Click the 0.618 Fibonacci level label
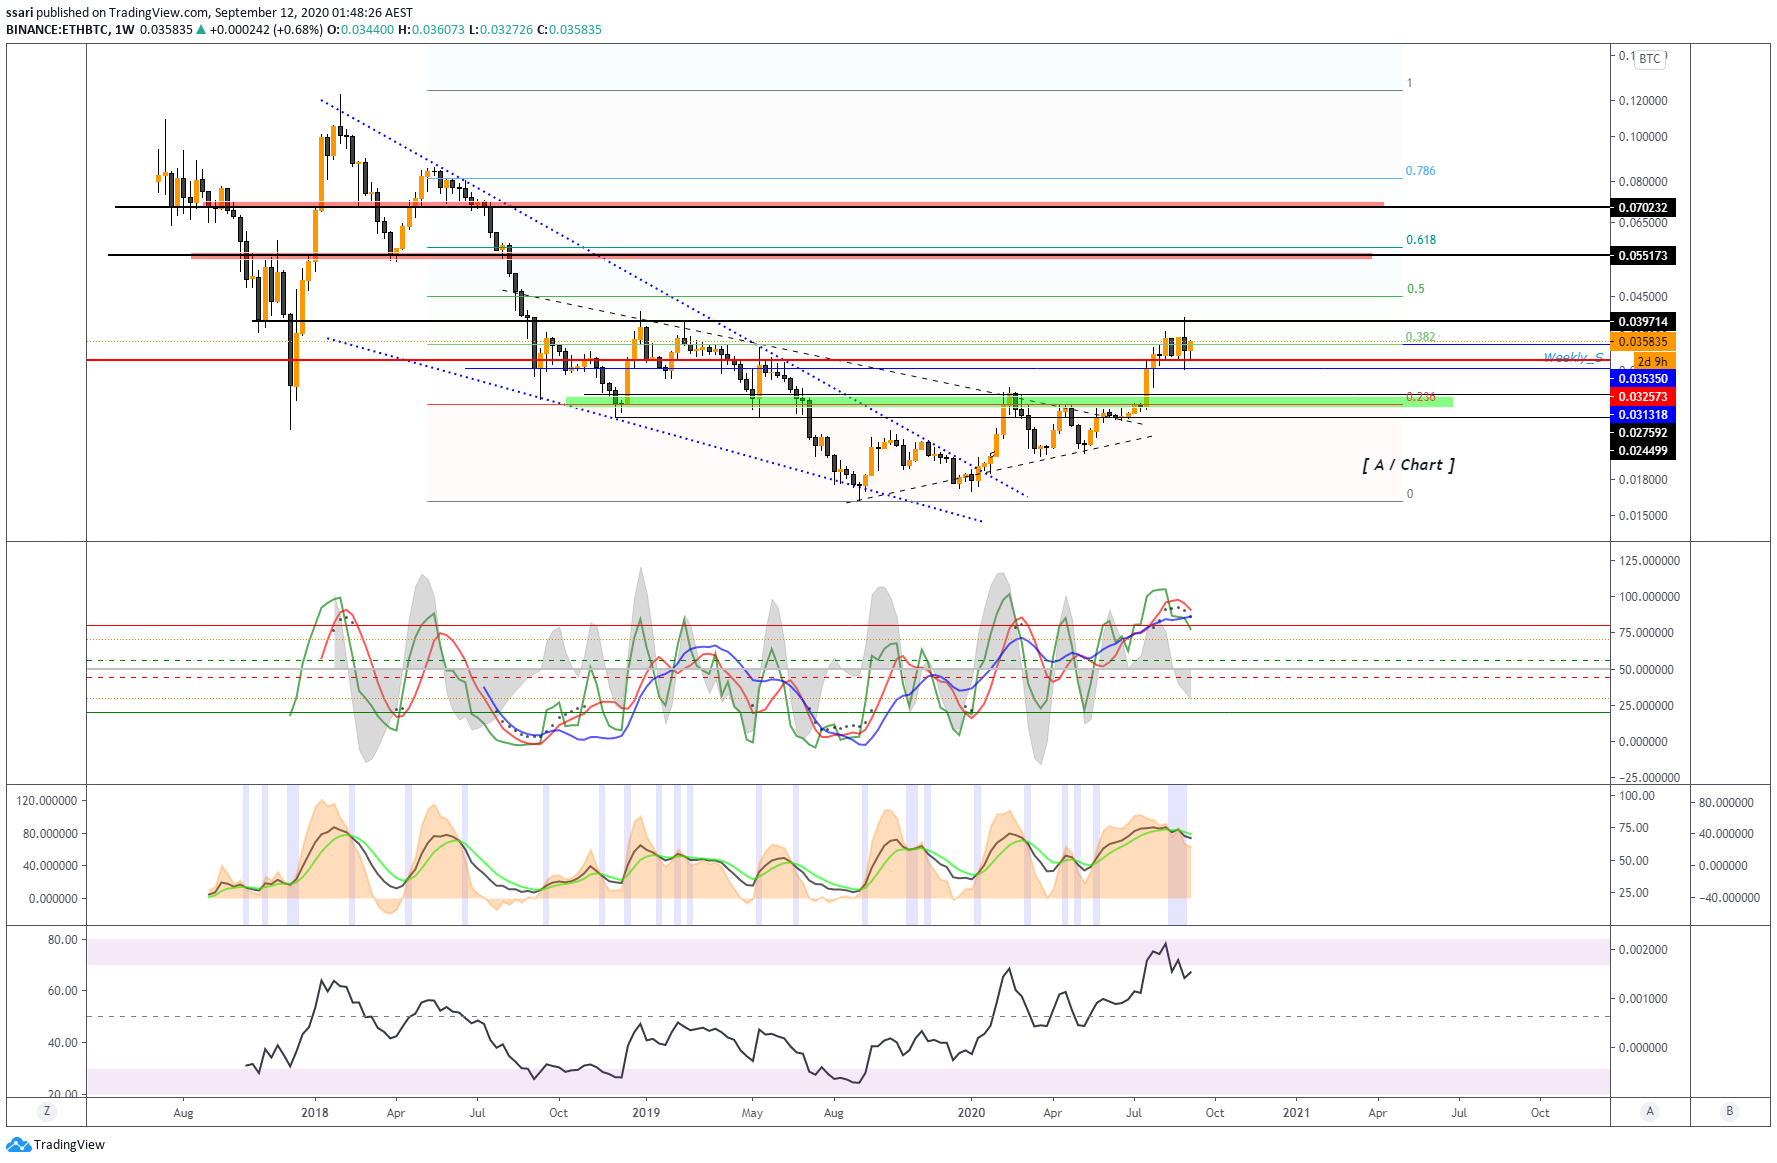 [x=1421, y=240]
